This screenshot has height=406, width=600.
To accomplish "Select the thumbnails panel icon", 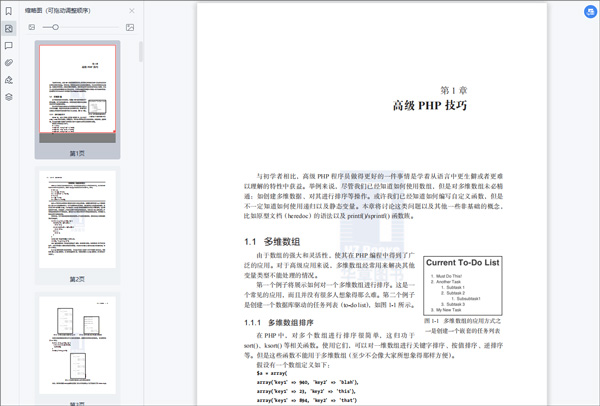I will click(x=8, y=28).
